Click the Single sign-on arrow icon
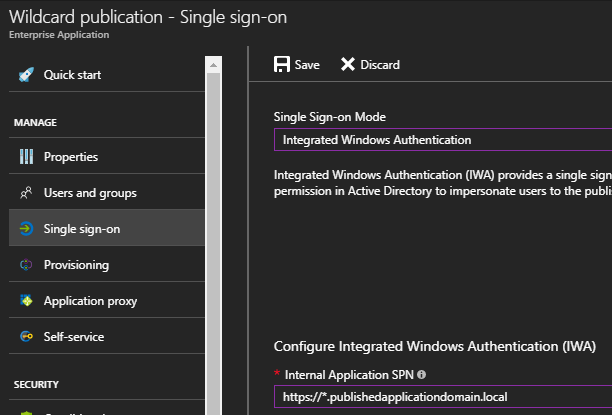The height and width of the screenshot is (415, 612). (26, 229)
